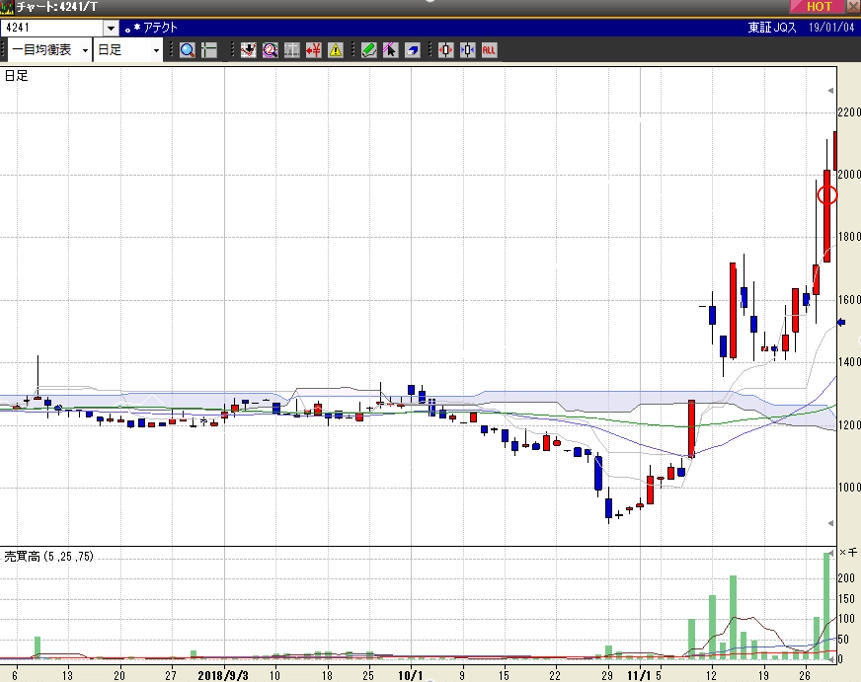Click the 売買高 (5,25,75) volume label

[x=49, y=556]
